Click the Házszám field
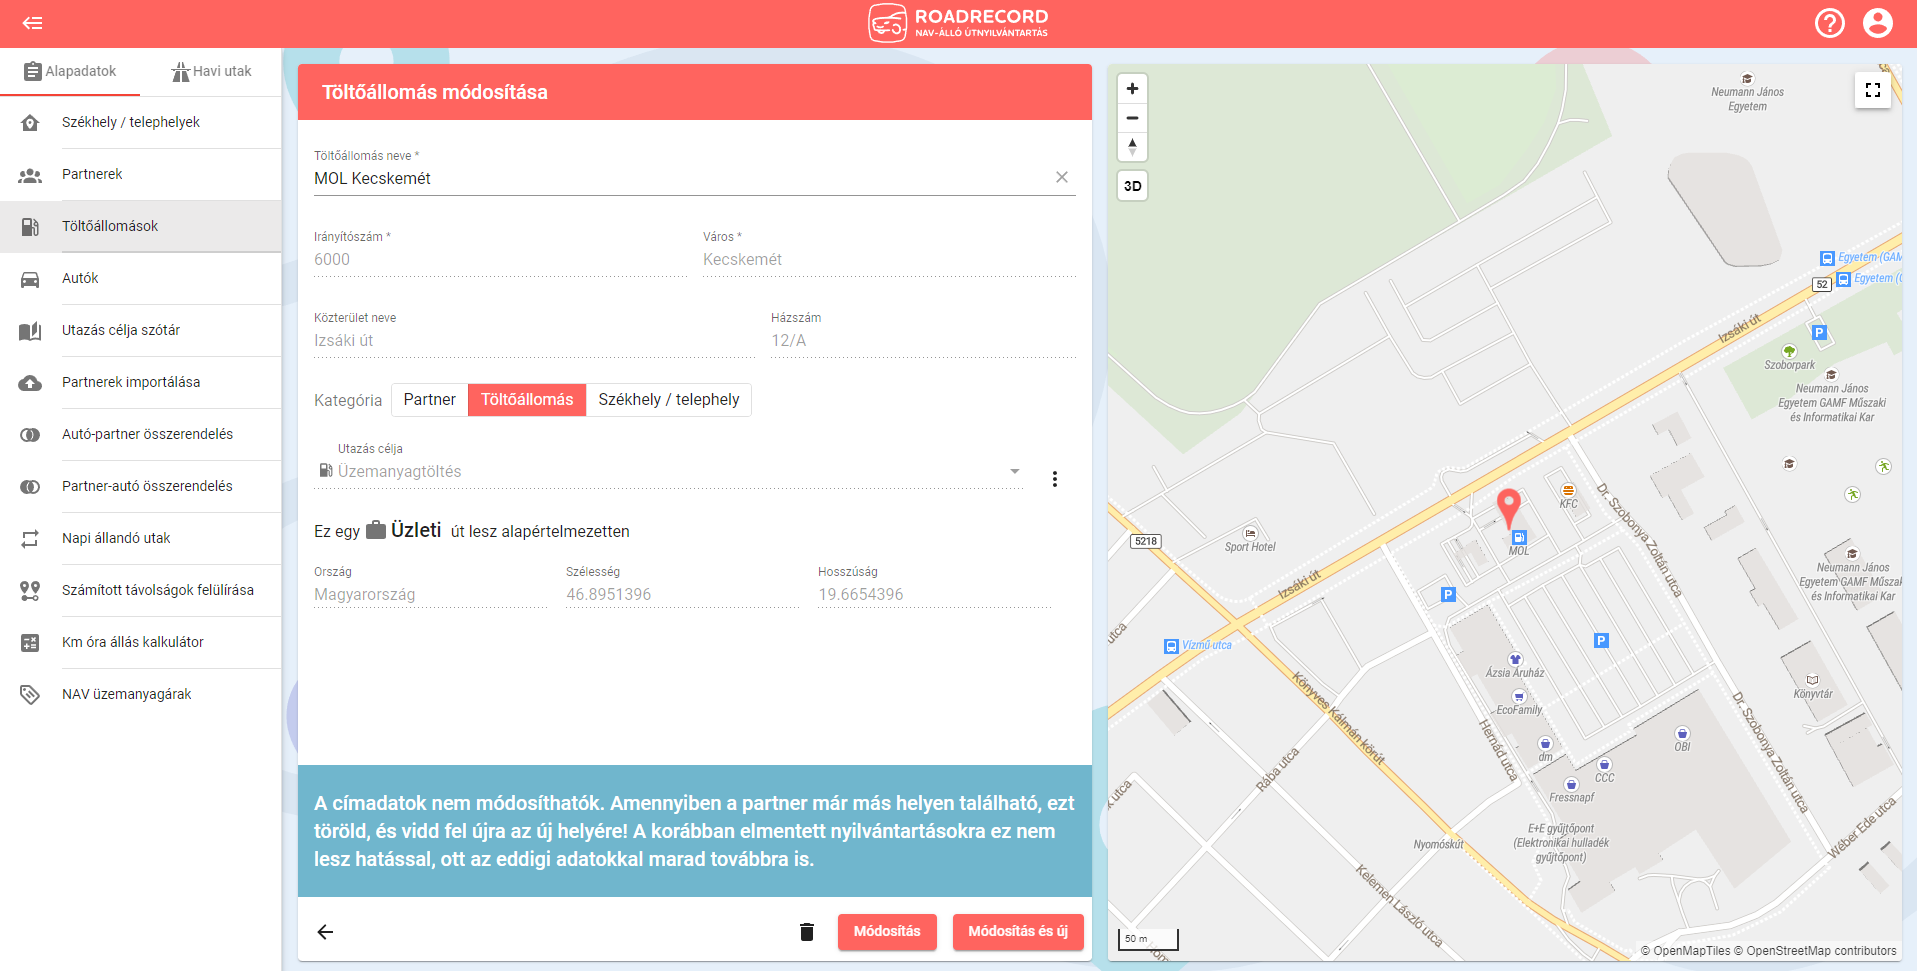The width and height of the screenshot is (1917, 971). (923, 340)
